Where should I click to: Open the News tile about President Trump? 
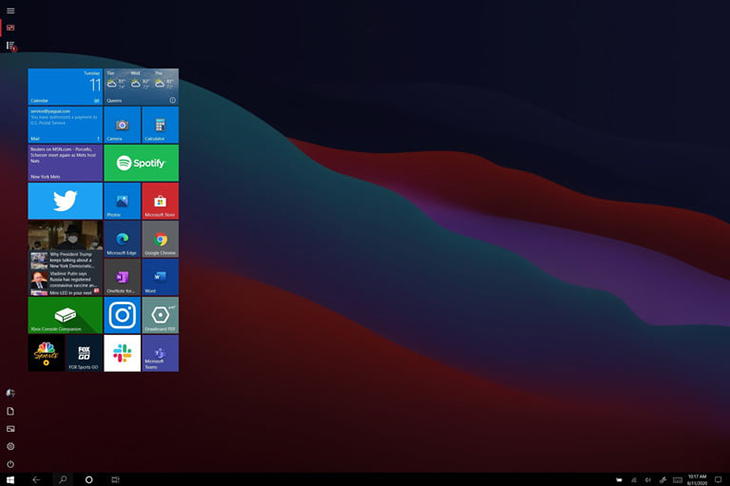tap(65, 258)
